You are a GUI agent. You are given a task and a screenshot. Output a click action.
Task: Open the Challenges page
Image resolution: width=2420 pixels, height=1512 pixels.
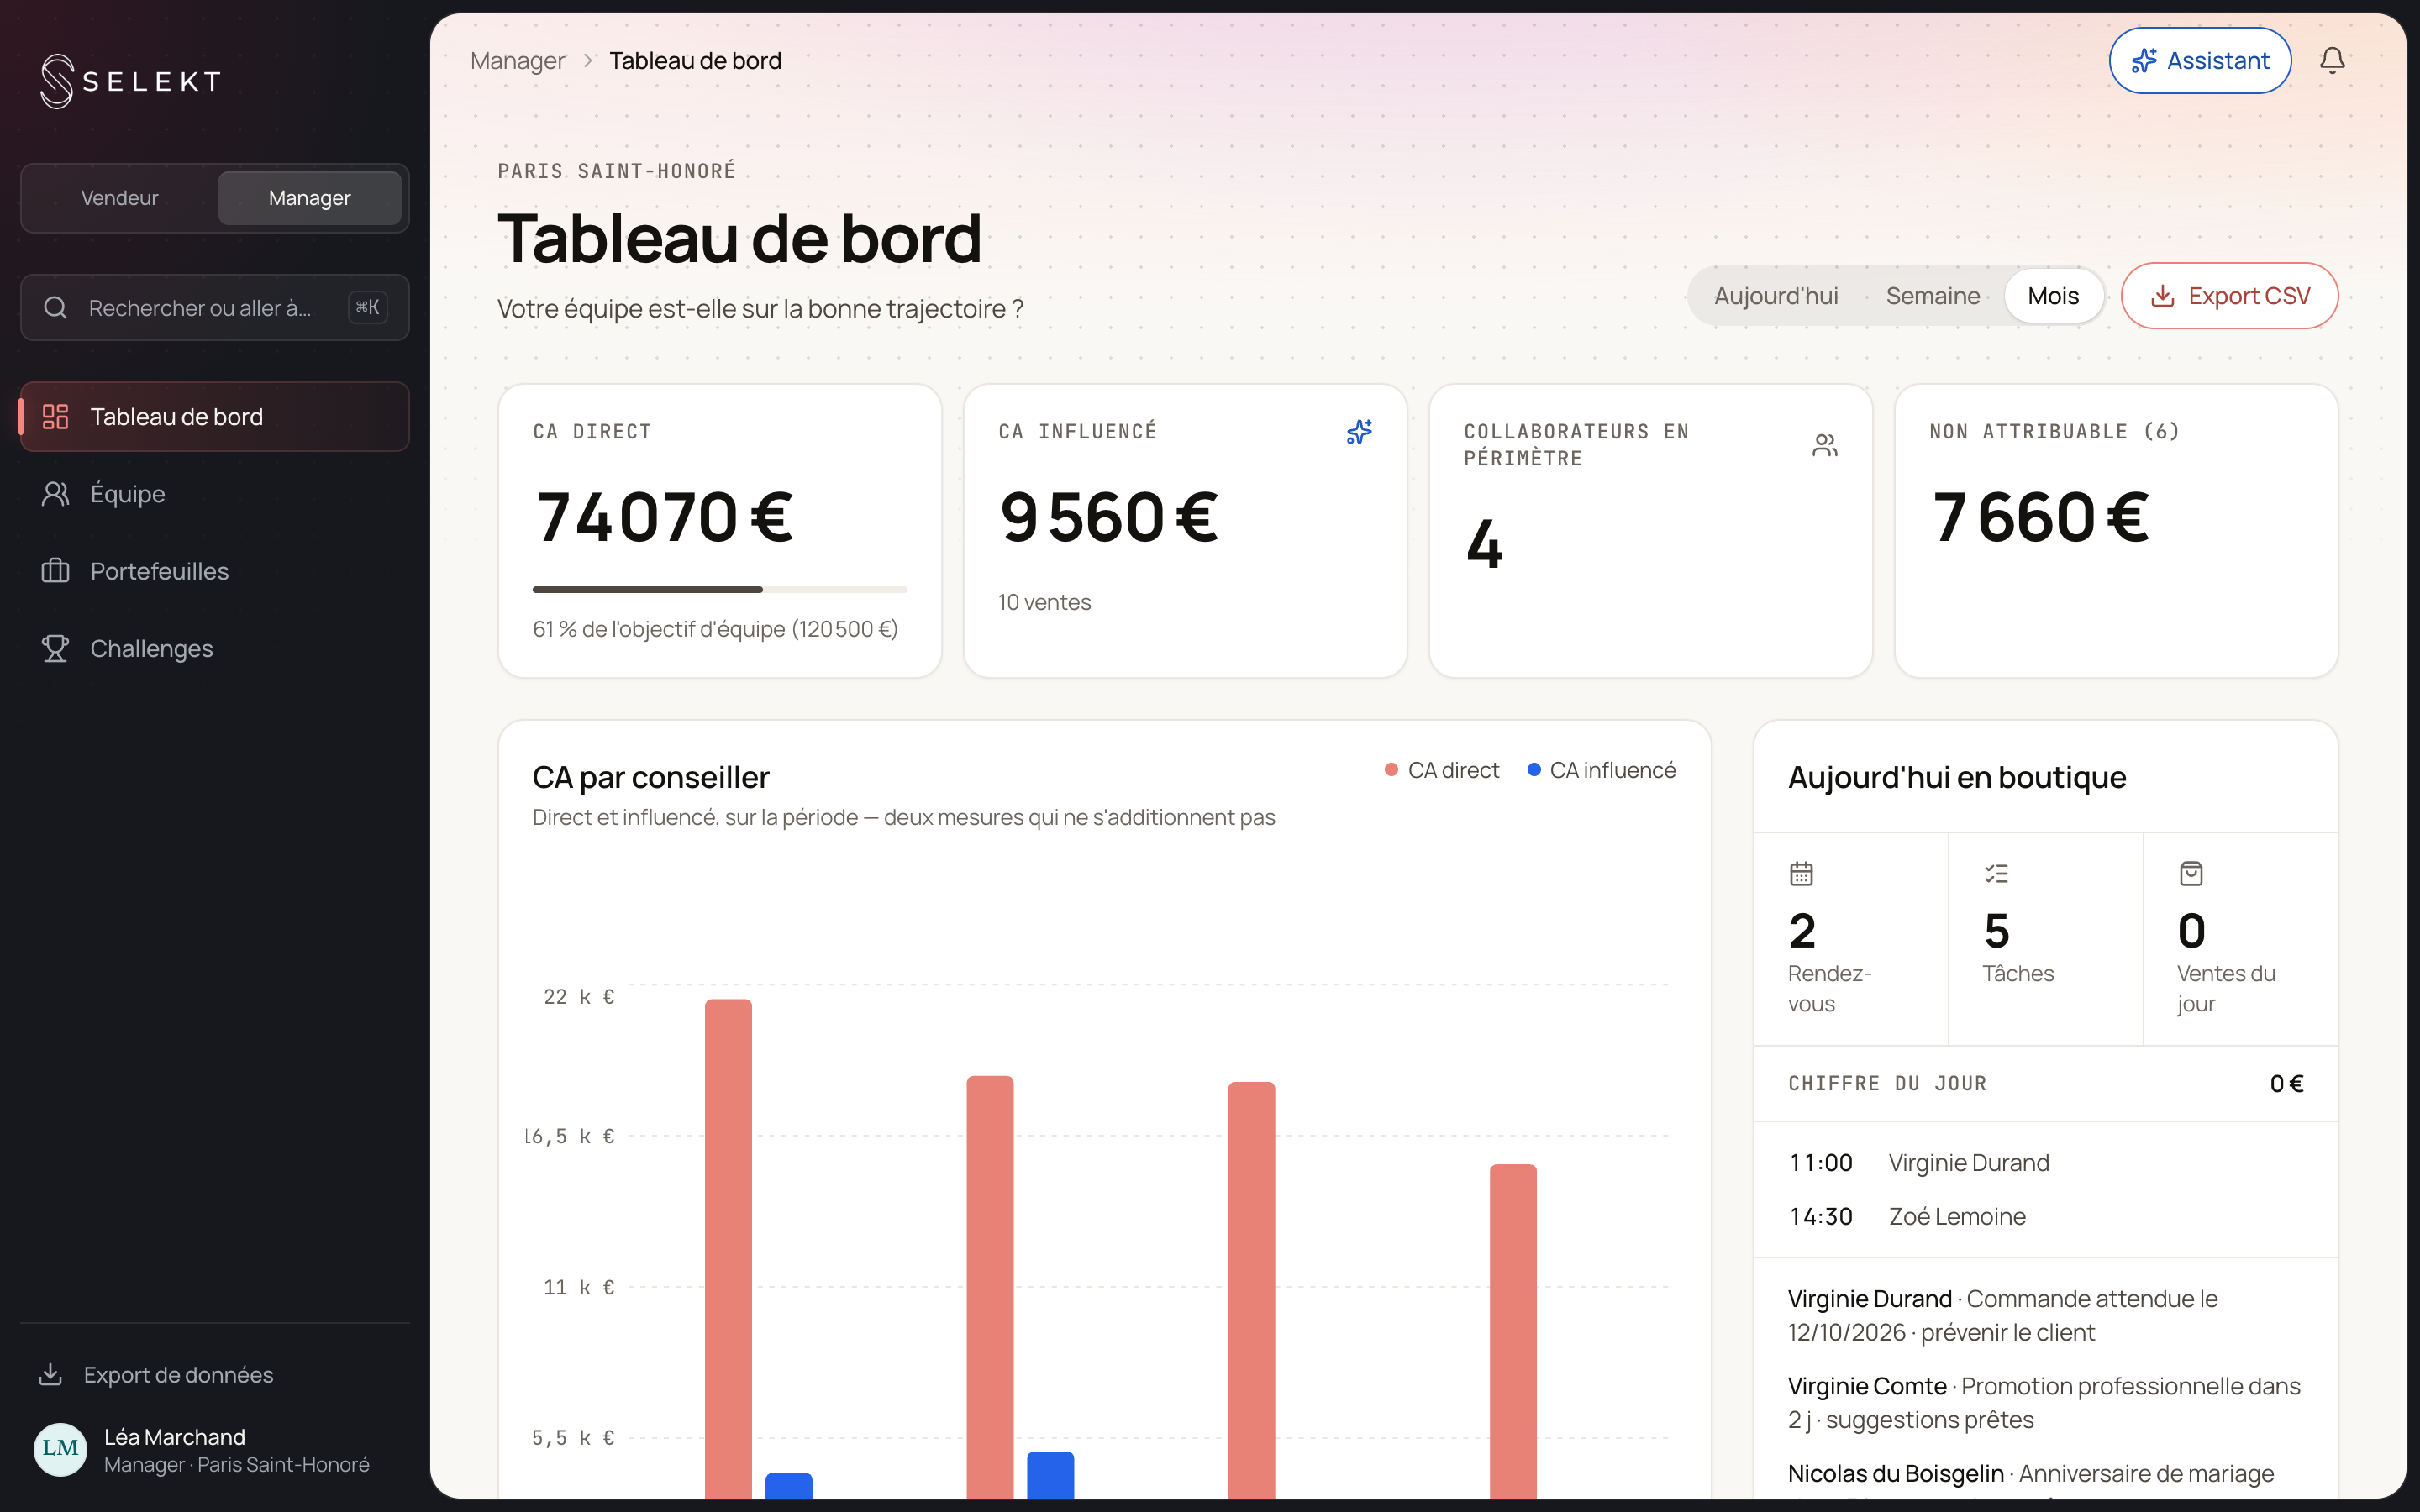(215, 649)
